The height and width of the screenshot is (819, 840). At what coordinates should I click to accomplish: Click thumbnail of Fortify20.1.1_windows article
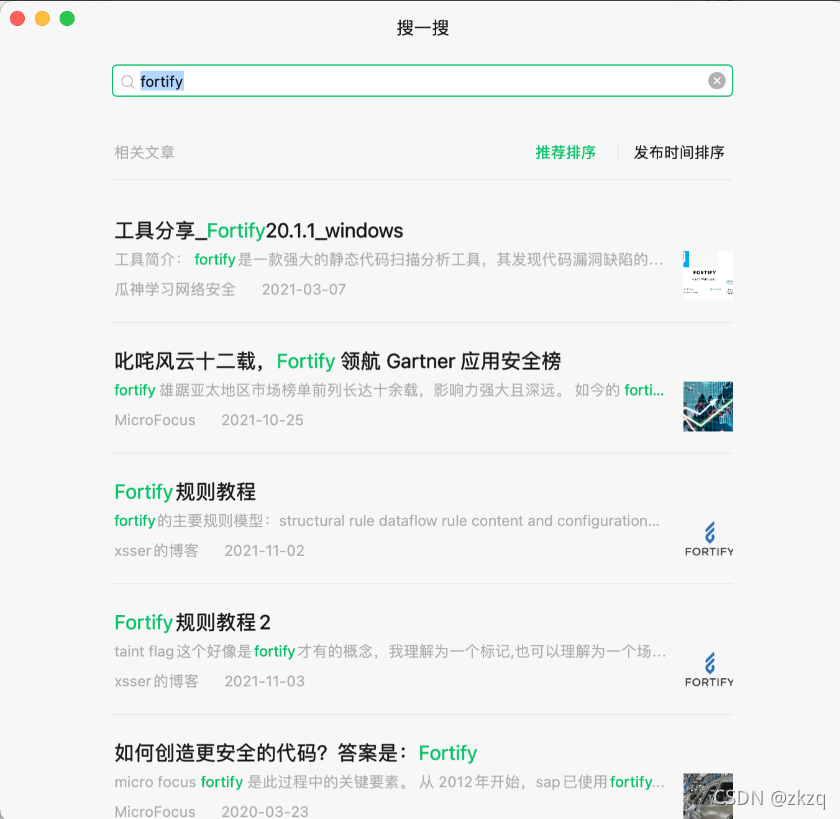[708, 276]
